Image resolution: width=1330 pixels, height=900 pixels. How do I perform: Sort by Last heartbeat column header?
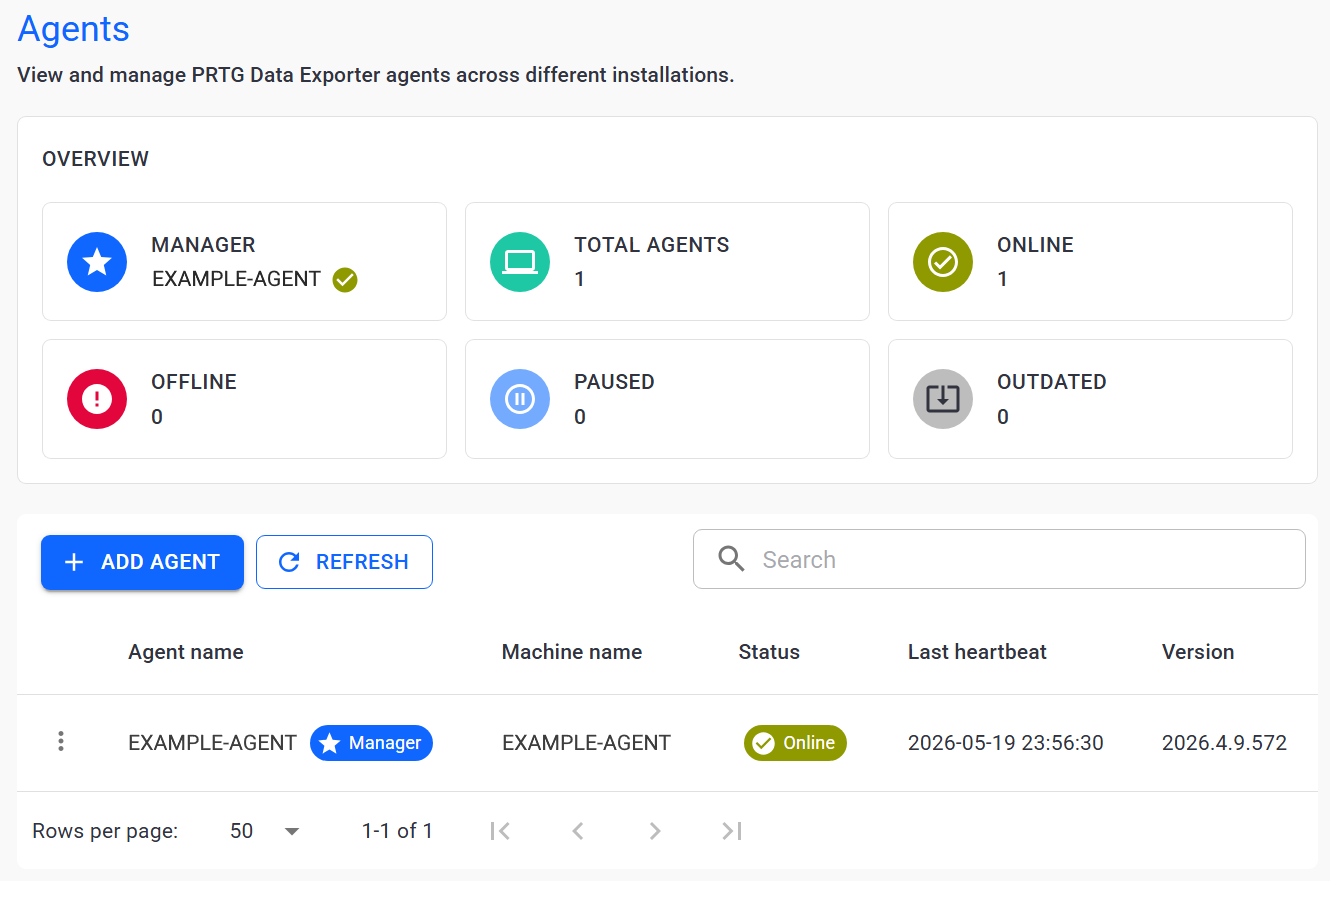point(977,652)
